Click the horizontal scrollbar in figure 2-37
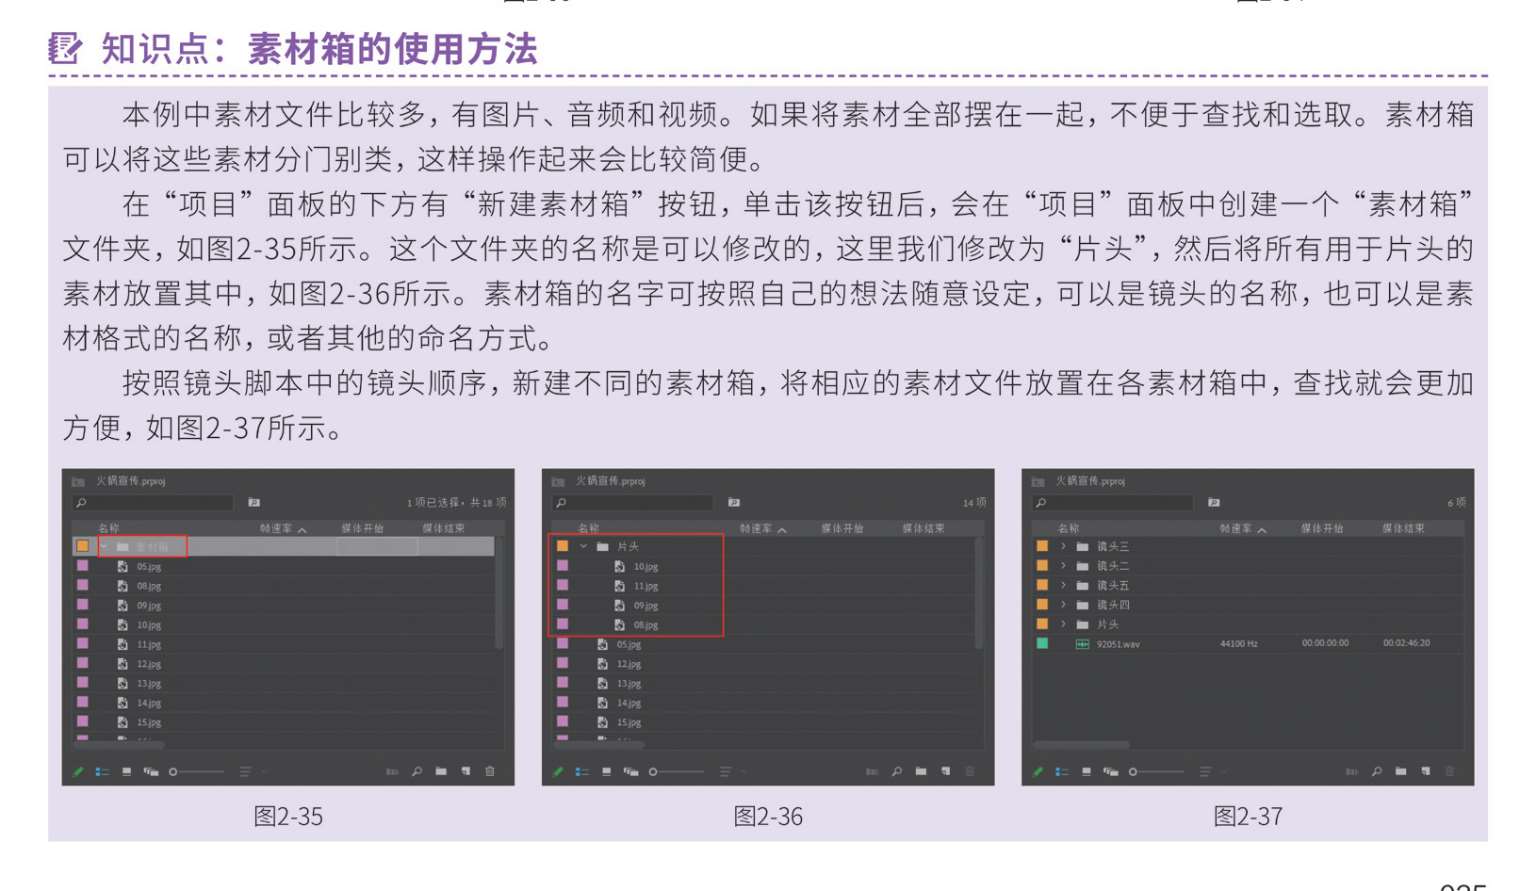 (x=1082, y=745)
